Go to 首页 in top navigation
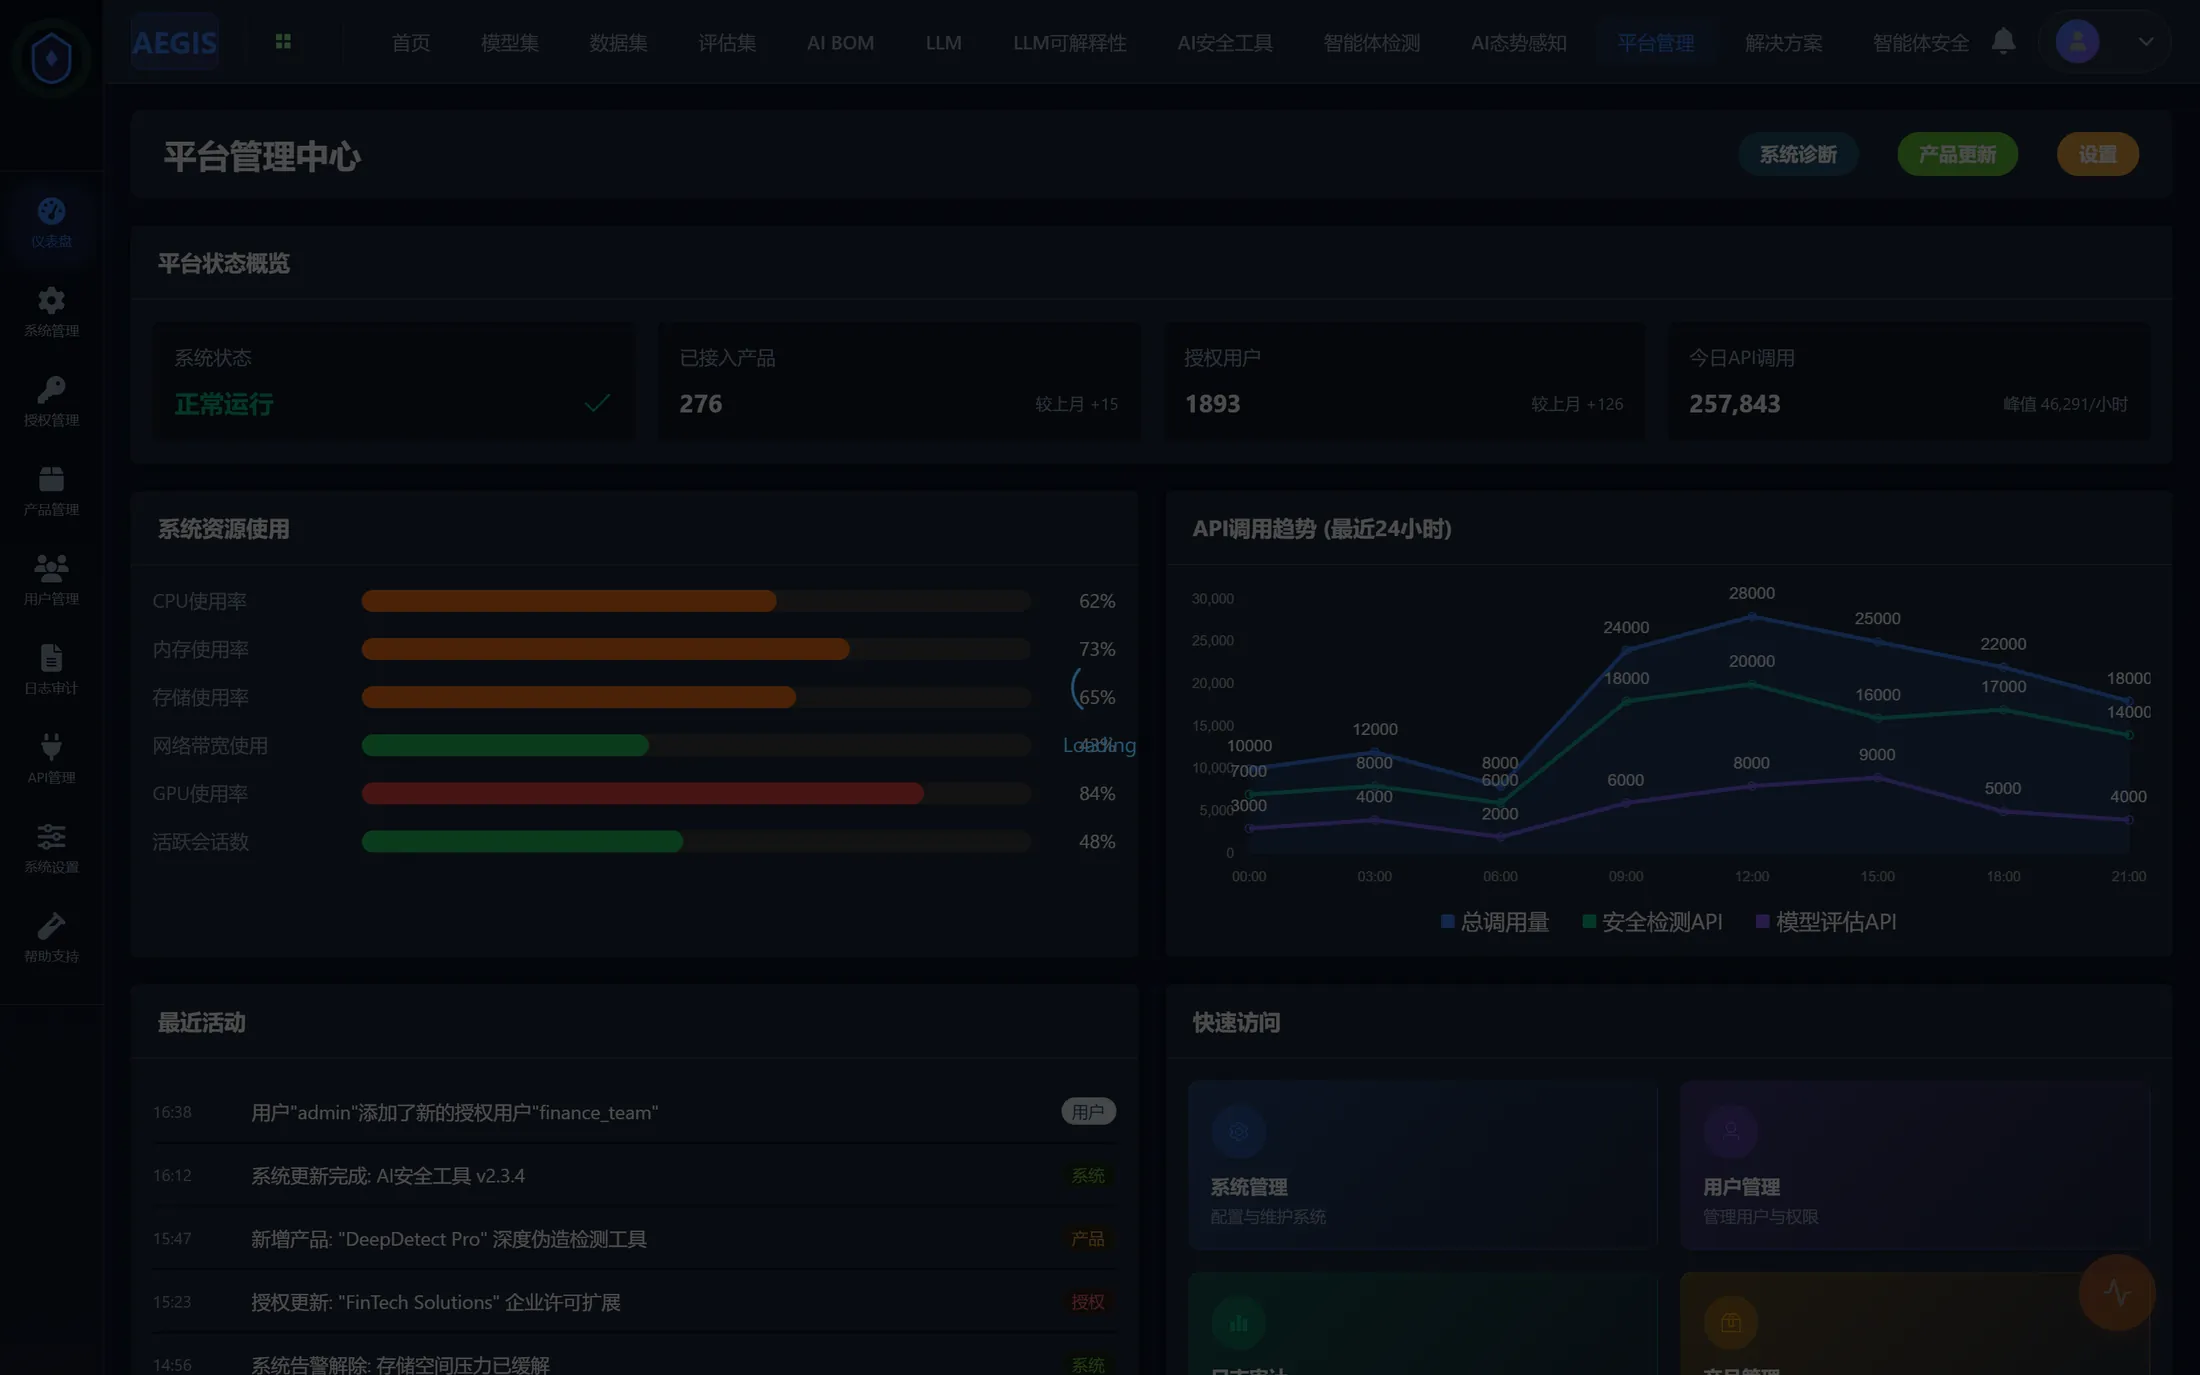 411,43
